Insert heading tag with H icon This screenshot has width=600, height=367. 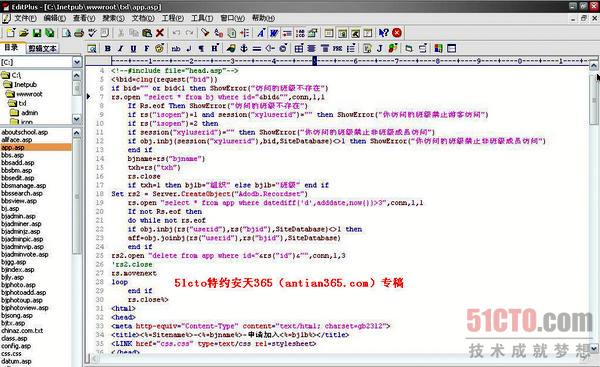click(x=214, y=48)
